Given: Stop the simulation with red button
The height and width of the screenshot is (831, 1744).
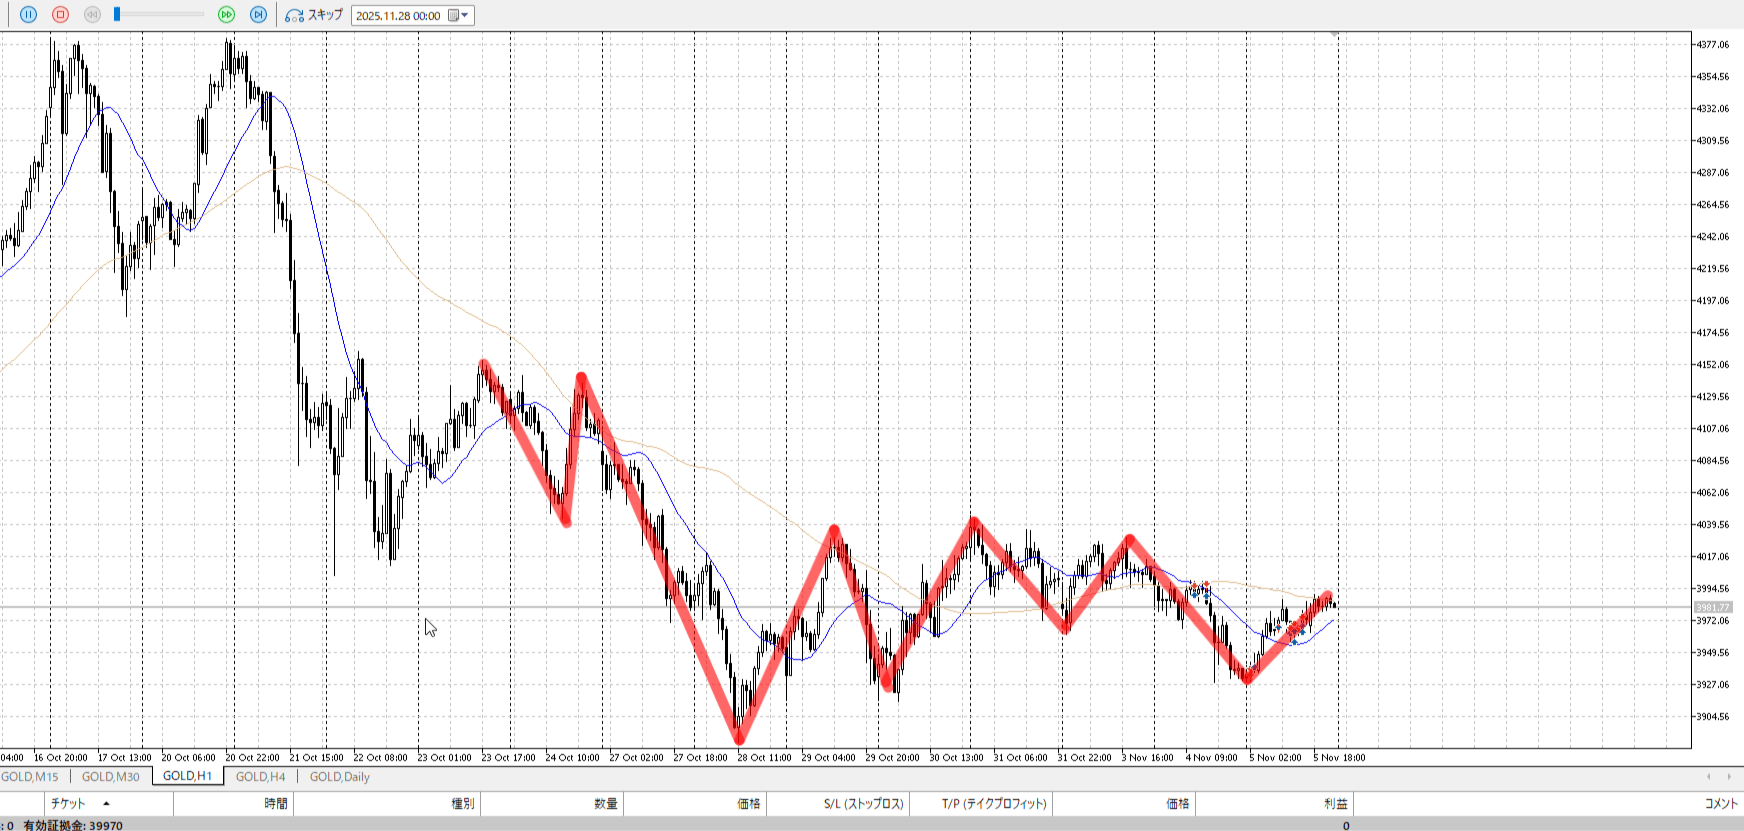Looking at the screenshot, I should point(60,15).
